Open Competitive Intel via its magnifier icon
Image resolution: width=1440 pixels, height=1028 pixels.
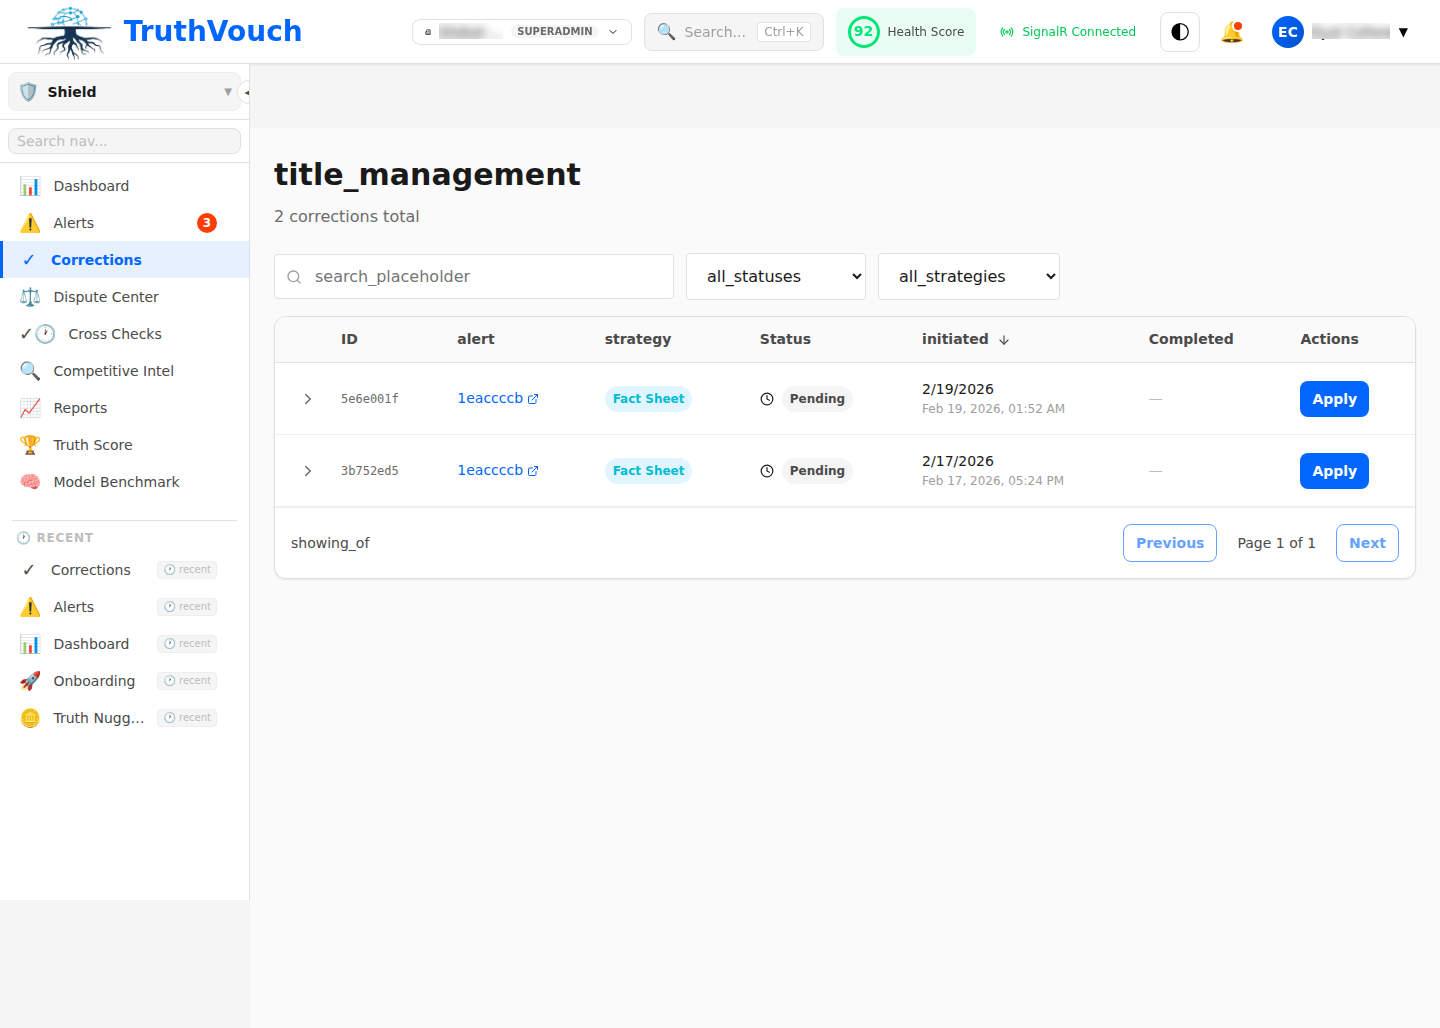[x=30, y=370]
